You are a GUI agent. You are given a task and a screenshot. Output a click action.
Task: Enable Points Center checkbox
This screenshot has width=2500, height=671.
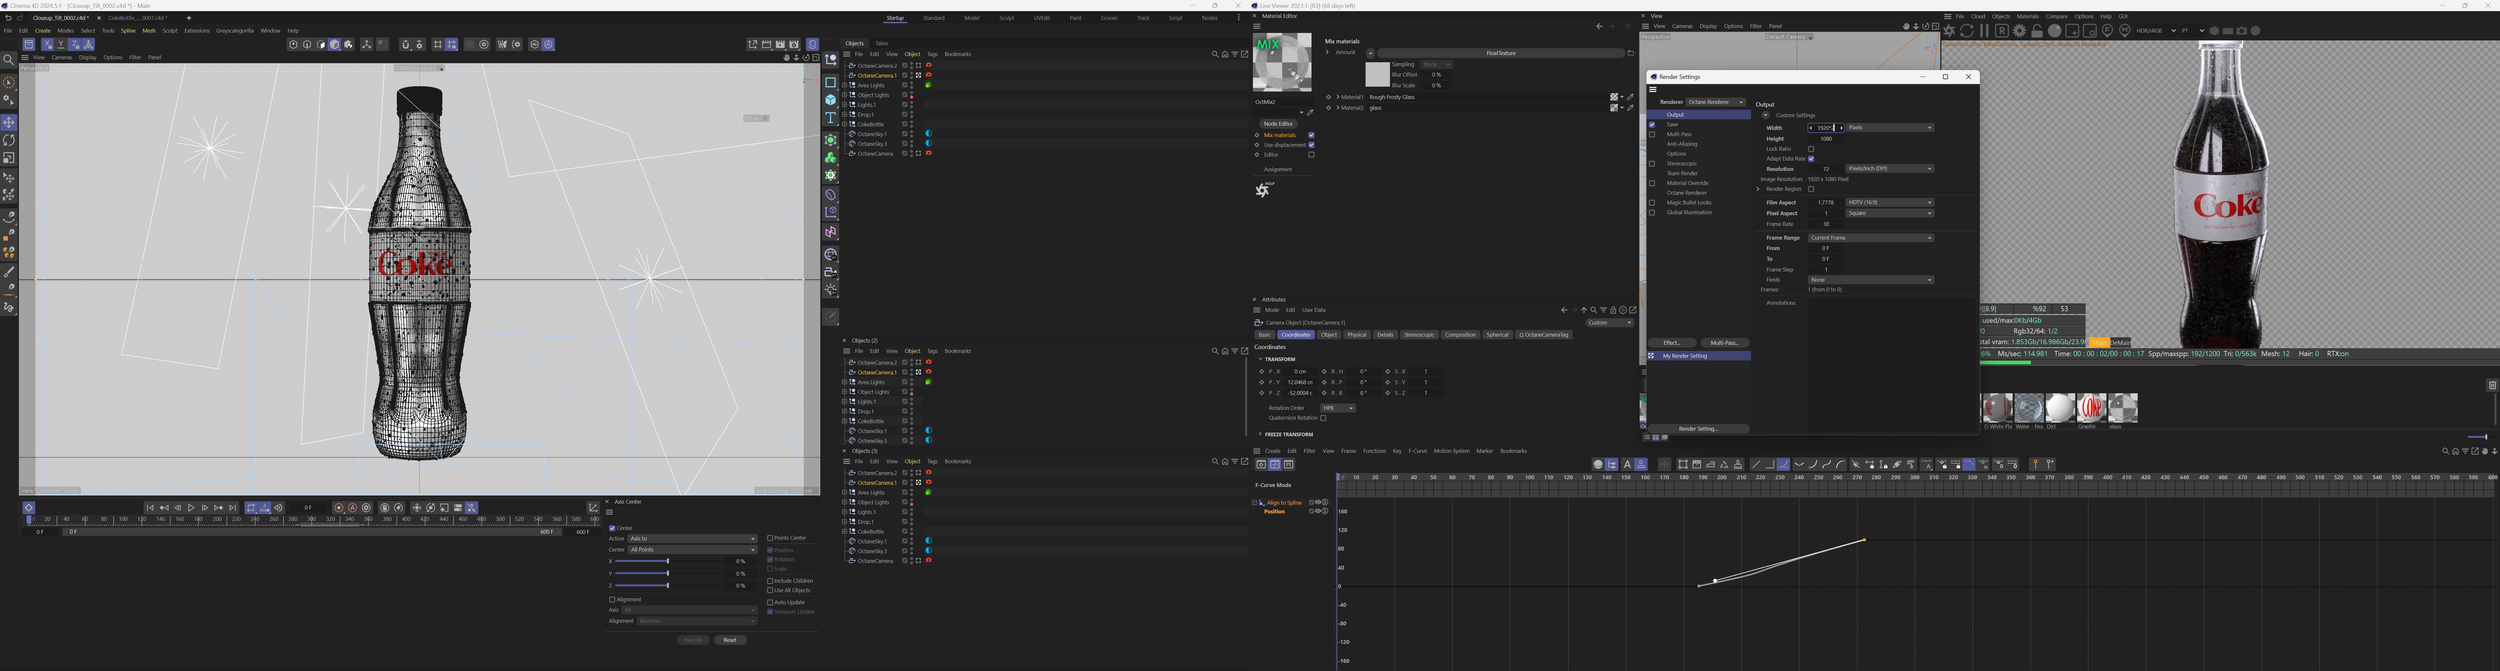pyautogui.click(x=770, y=538)
